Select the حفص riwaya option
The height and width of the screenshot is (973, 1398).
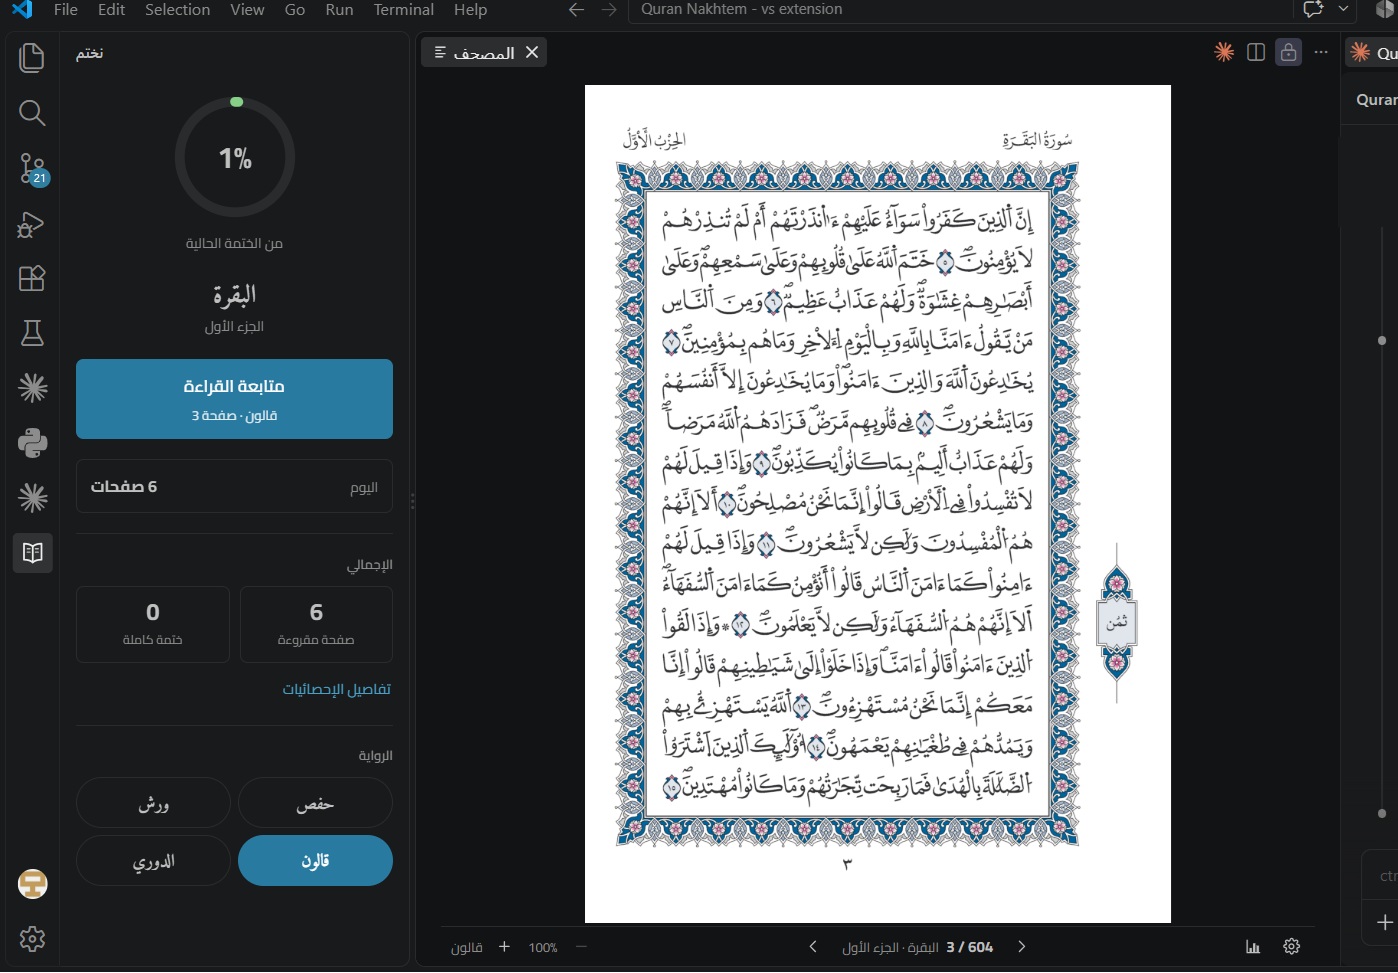[315, 803]
